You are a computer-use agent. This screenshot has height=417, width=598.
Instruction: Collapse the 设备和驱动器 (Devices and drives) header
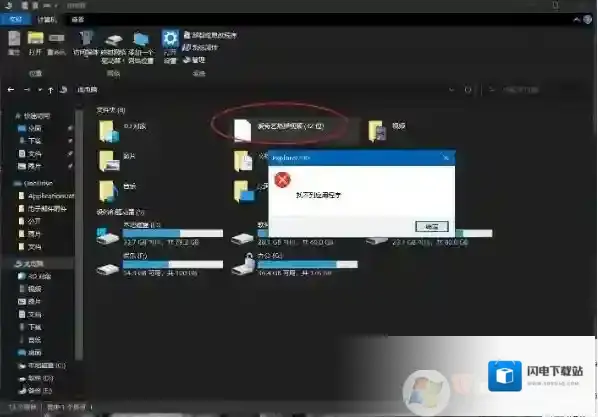coord(120,212)
